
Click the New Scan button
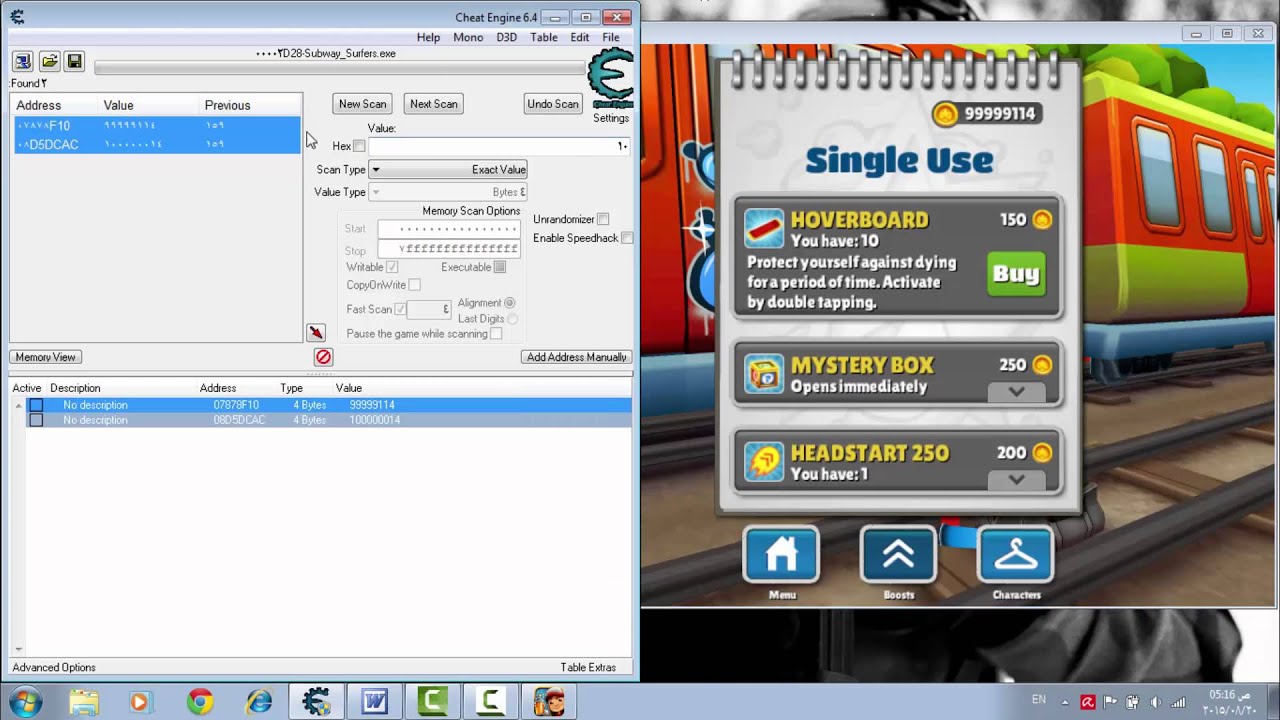click(x=362, y=104)
